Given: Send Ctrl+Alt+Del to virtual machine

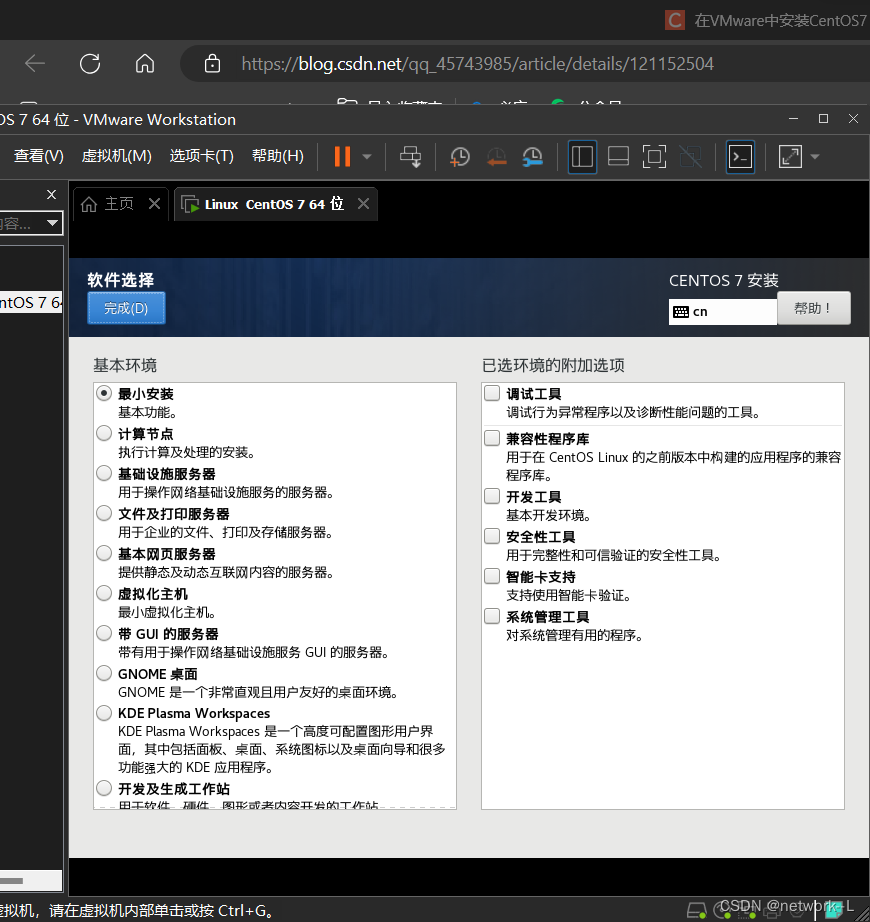Looking at the screenshot, I should tap(410, 156).
